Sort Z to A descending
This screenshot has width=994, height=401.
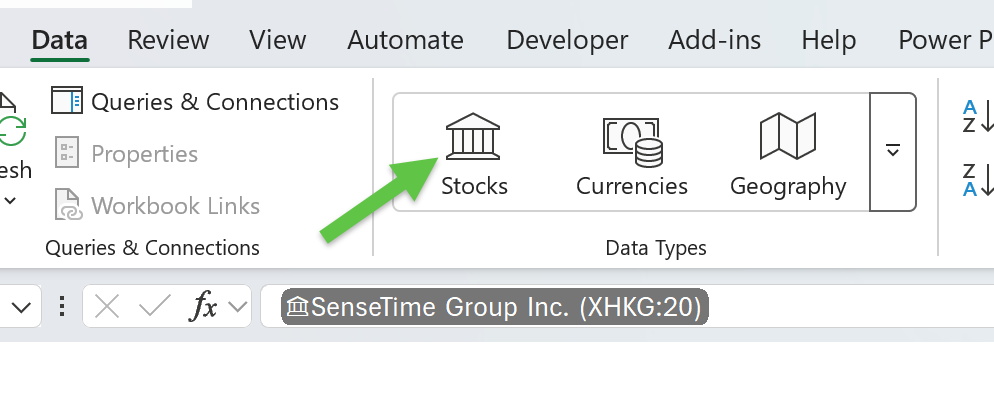[978, 180]
